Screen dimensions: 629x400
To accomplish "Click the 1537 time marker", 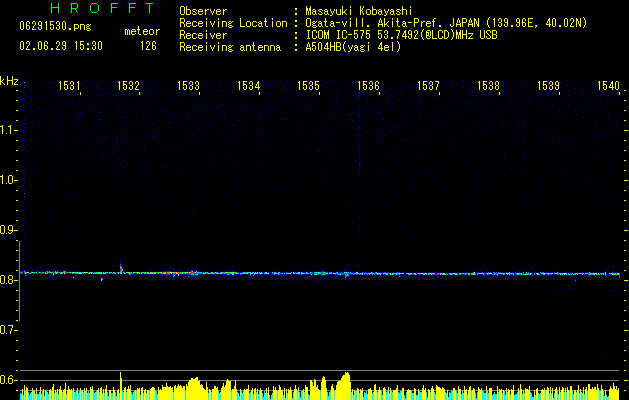I will [x=428, y=86].
